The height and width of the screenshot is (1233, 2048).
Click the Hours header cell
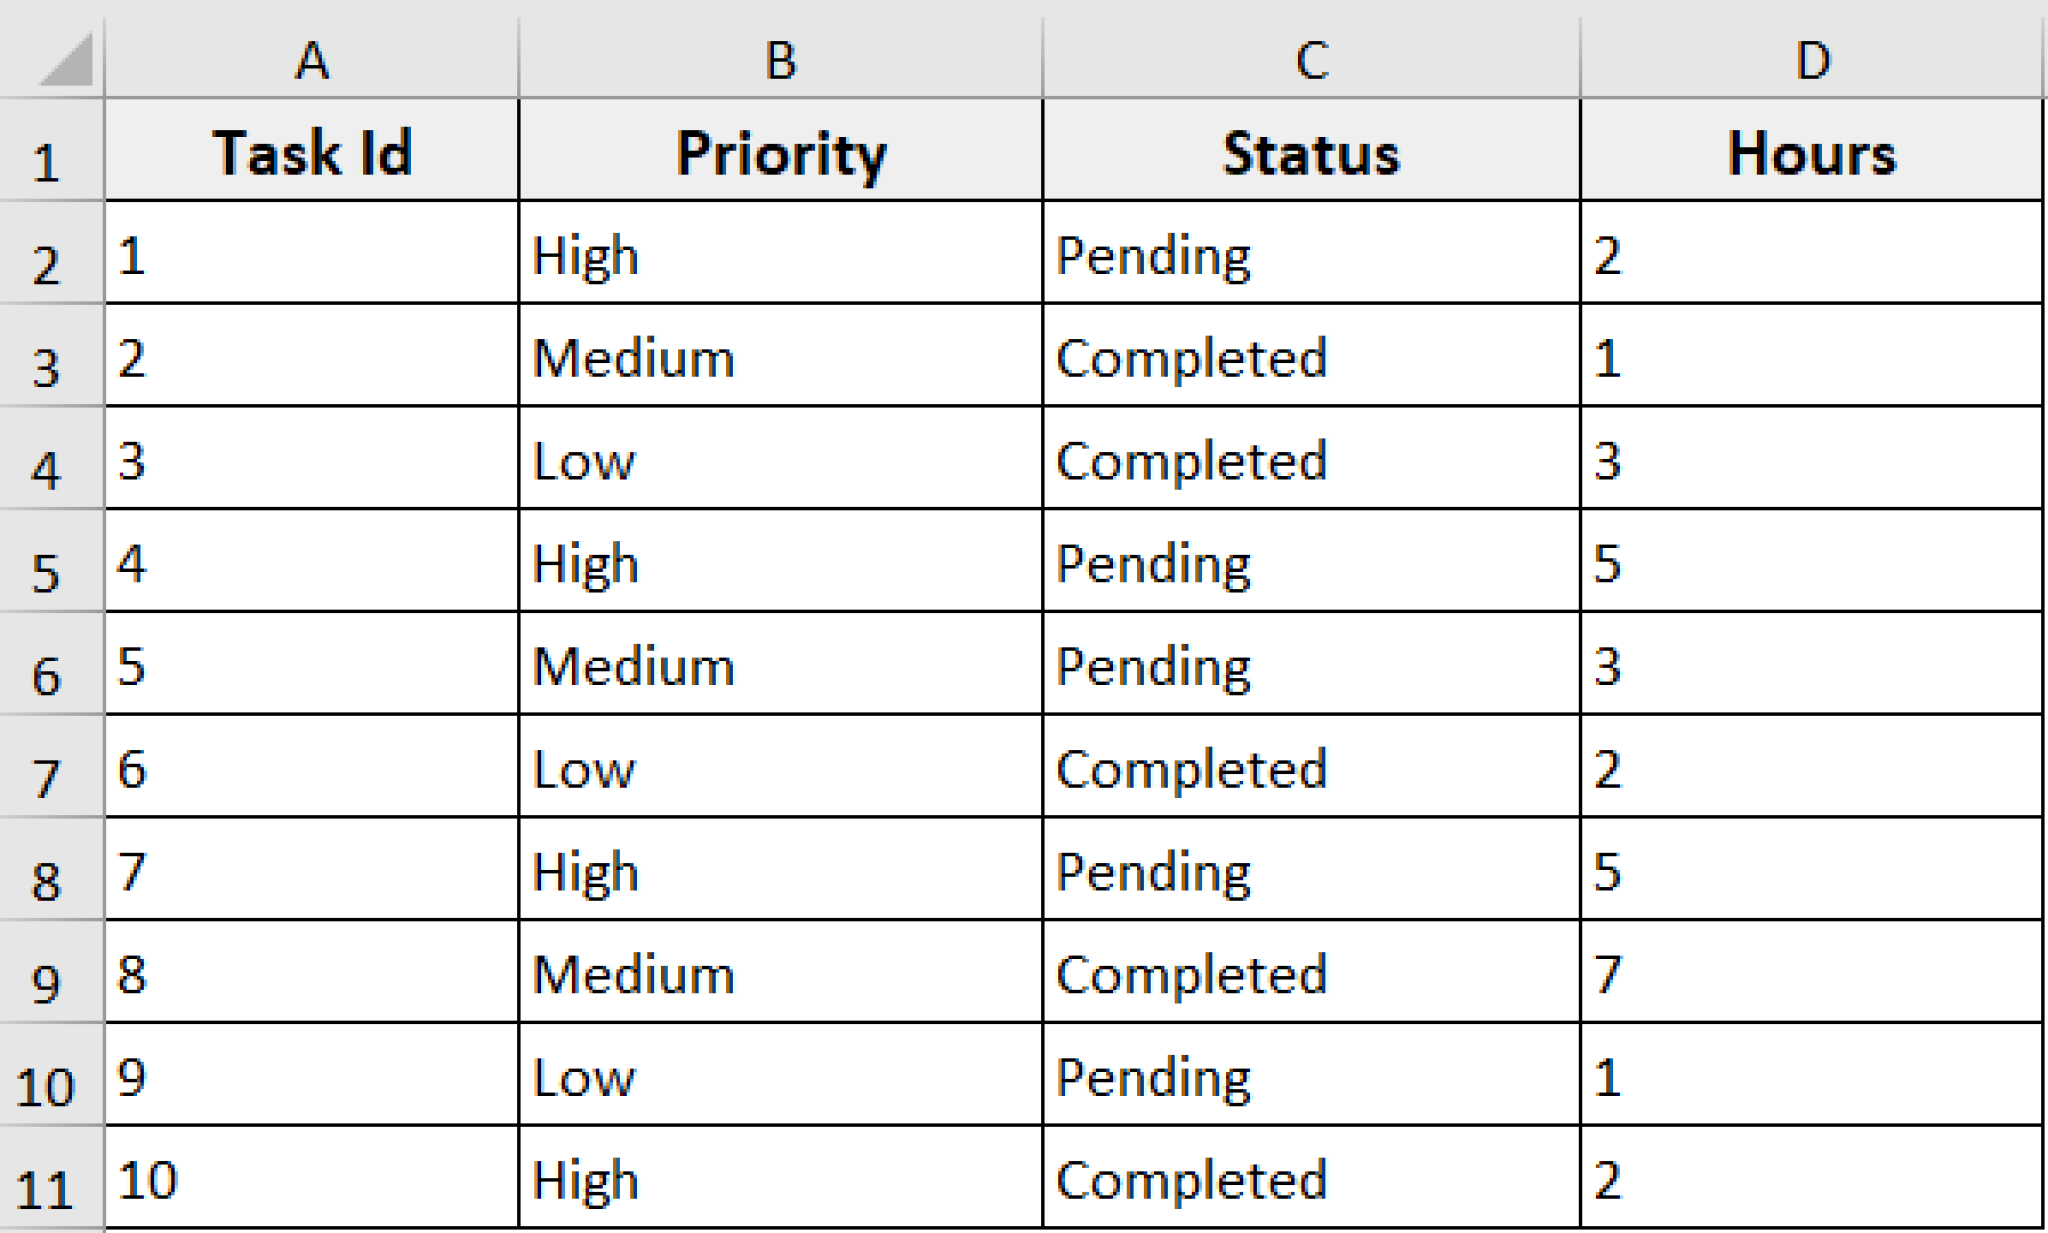click(1812, 152)
